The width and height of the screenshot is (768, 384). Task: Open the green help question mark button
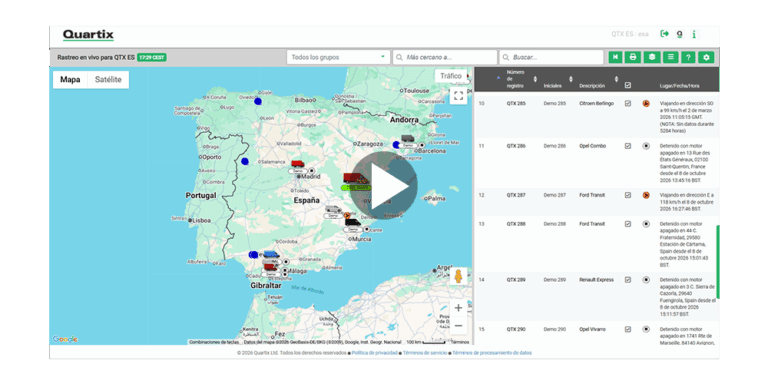[688, 57]
